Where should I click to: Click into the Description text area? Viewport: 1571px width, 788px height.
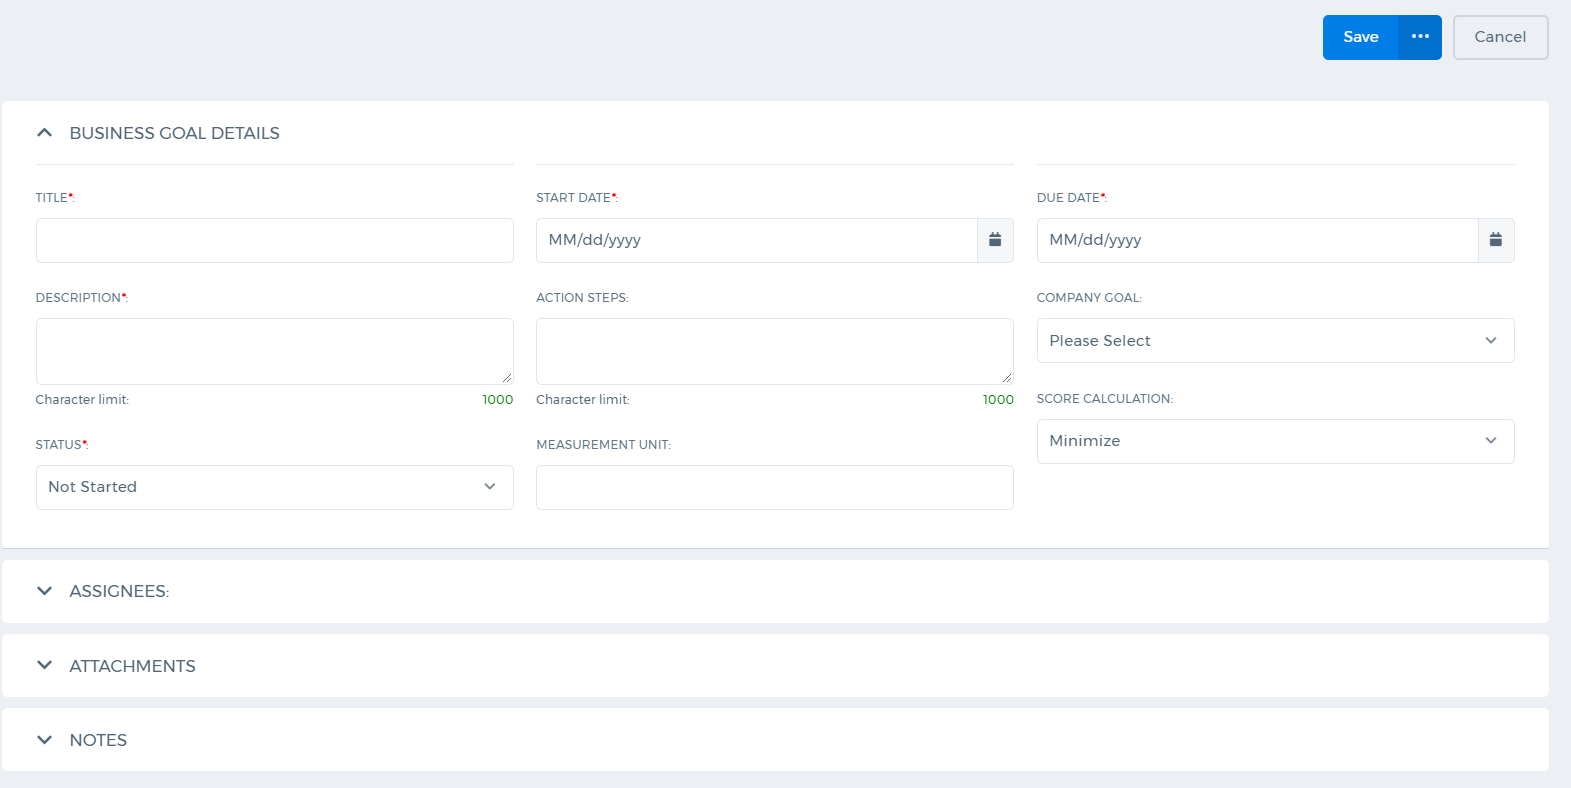275,351
